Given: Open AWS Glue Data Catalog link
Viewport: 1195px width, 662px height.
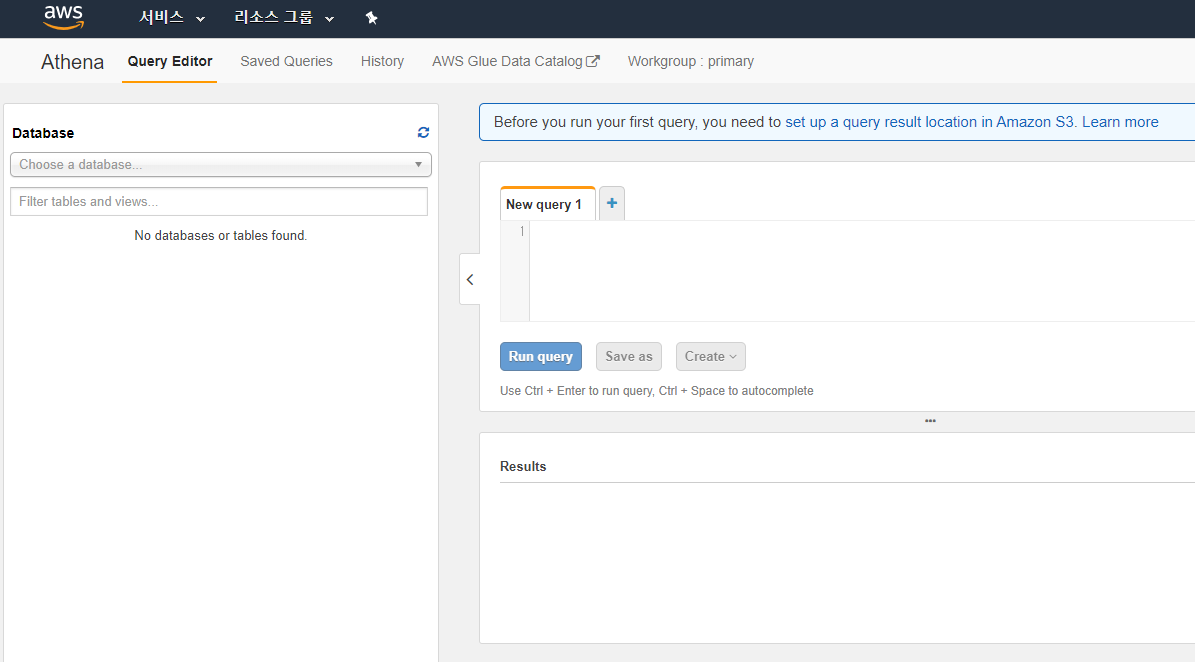Looking at the screenshot, I should point(515,62).
